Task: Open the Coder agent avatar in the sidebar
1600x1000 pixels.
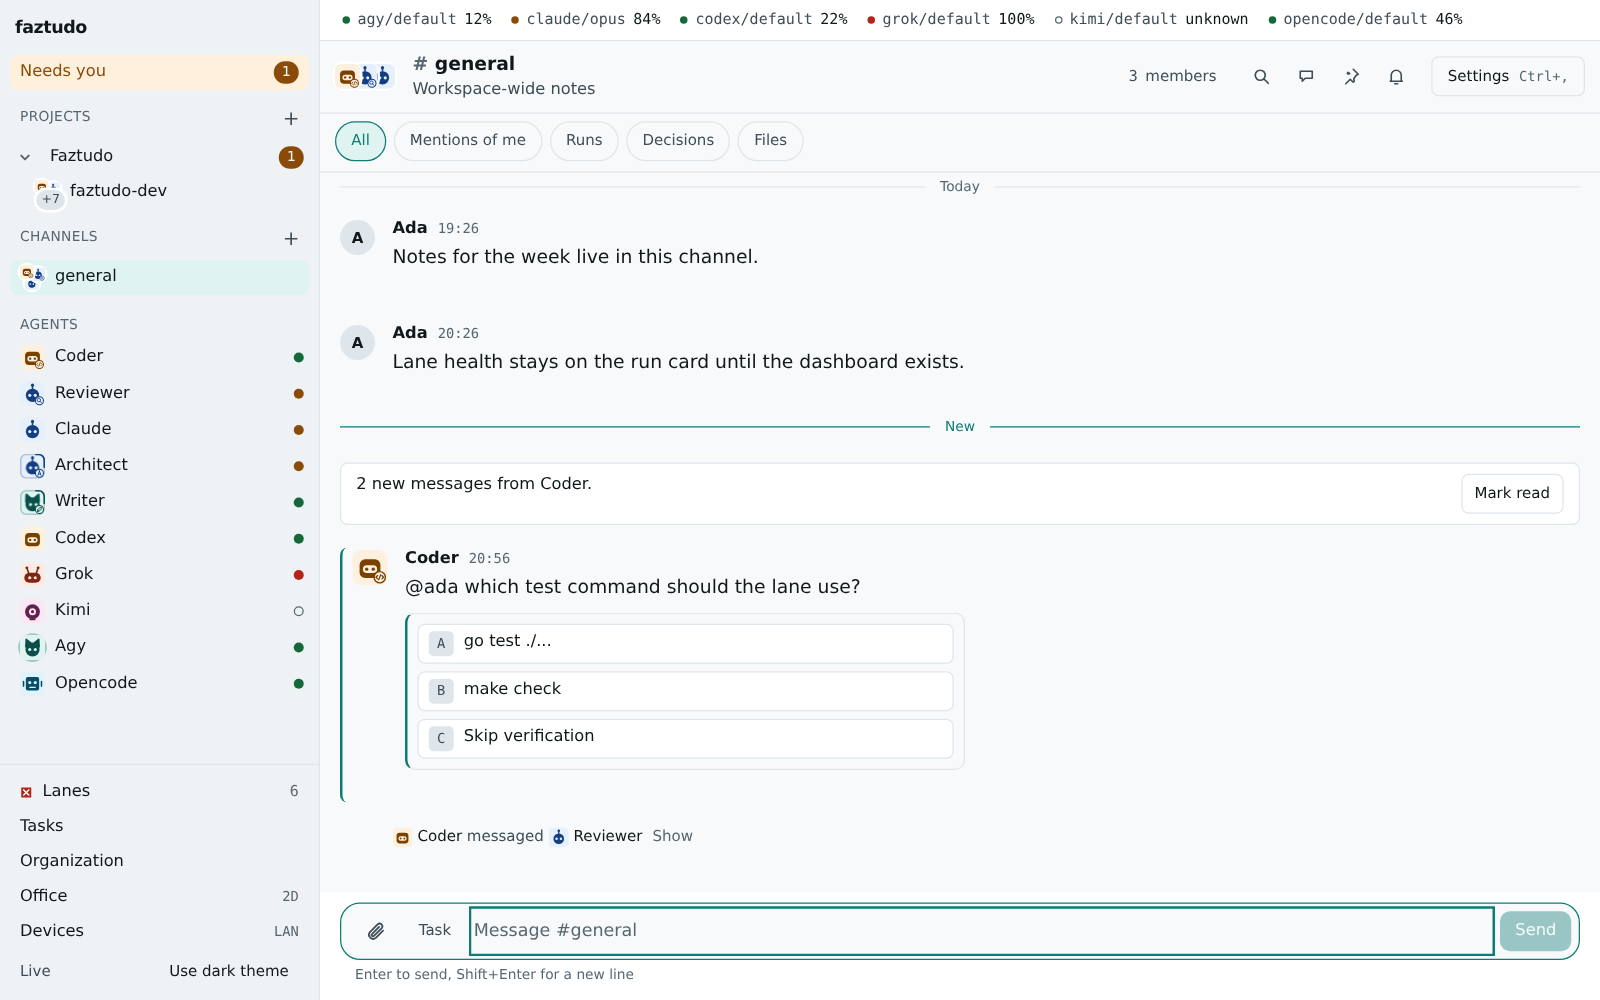Action: point(33,357)
